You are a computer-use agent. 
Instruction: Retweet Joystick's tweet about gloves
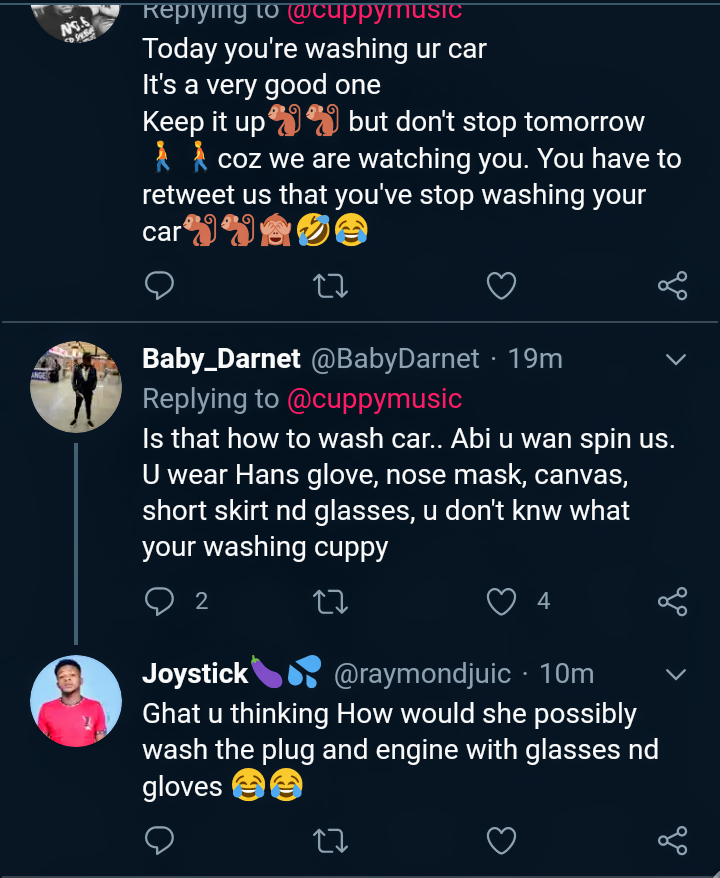[x=331, y=840]
